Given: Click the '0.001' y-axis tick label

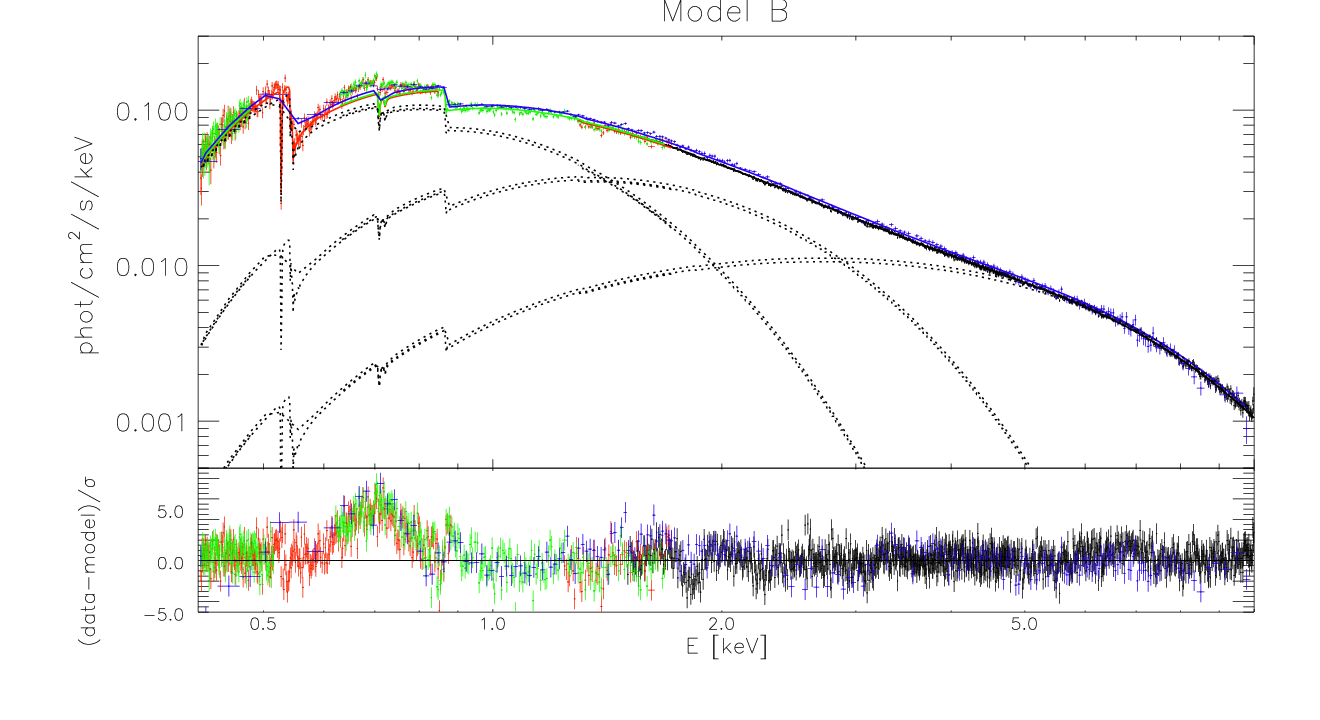Looking at the screenshot, I should coord(152,422).
